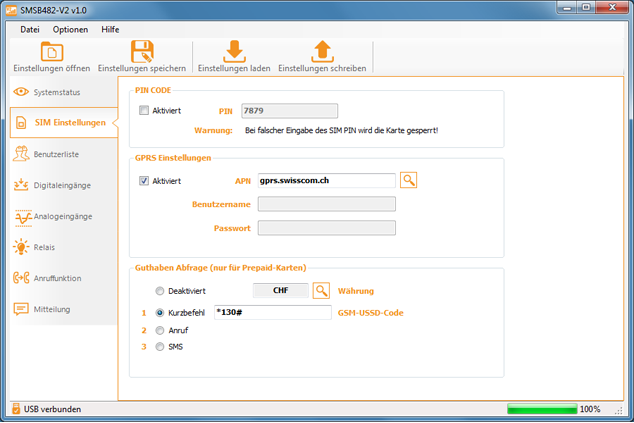Open the Datei menu

point(29,29)
